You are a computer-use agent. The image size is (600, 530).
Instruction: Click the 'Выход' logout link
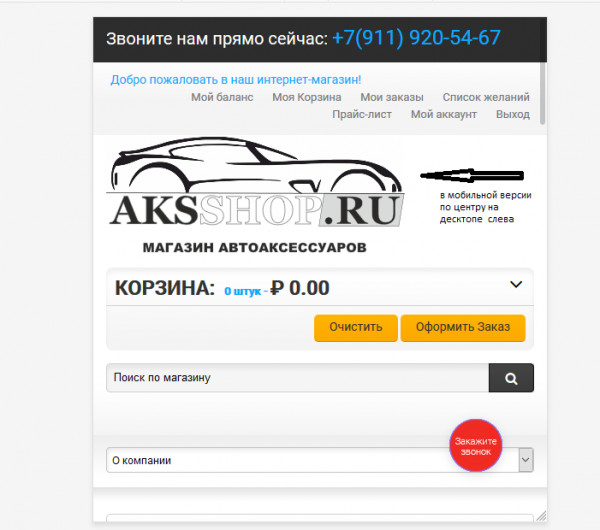[513, 114]
